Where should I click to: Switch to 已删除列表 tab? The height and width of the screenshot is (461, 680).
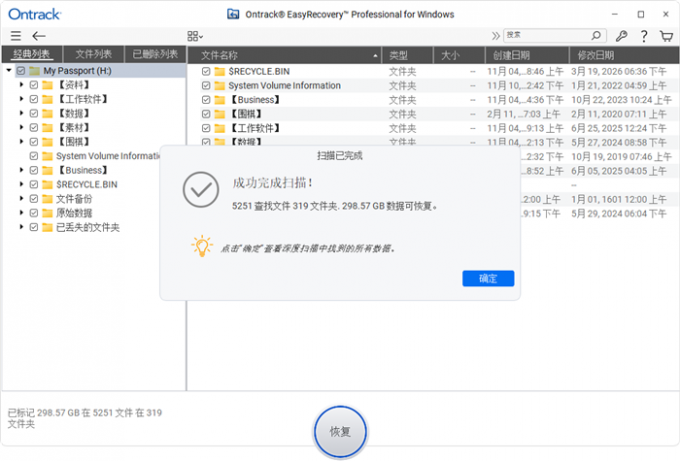(155, 55)
